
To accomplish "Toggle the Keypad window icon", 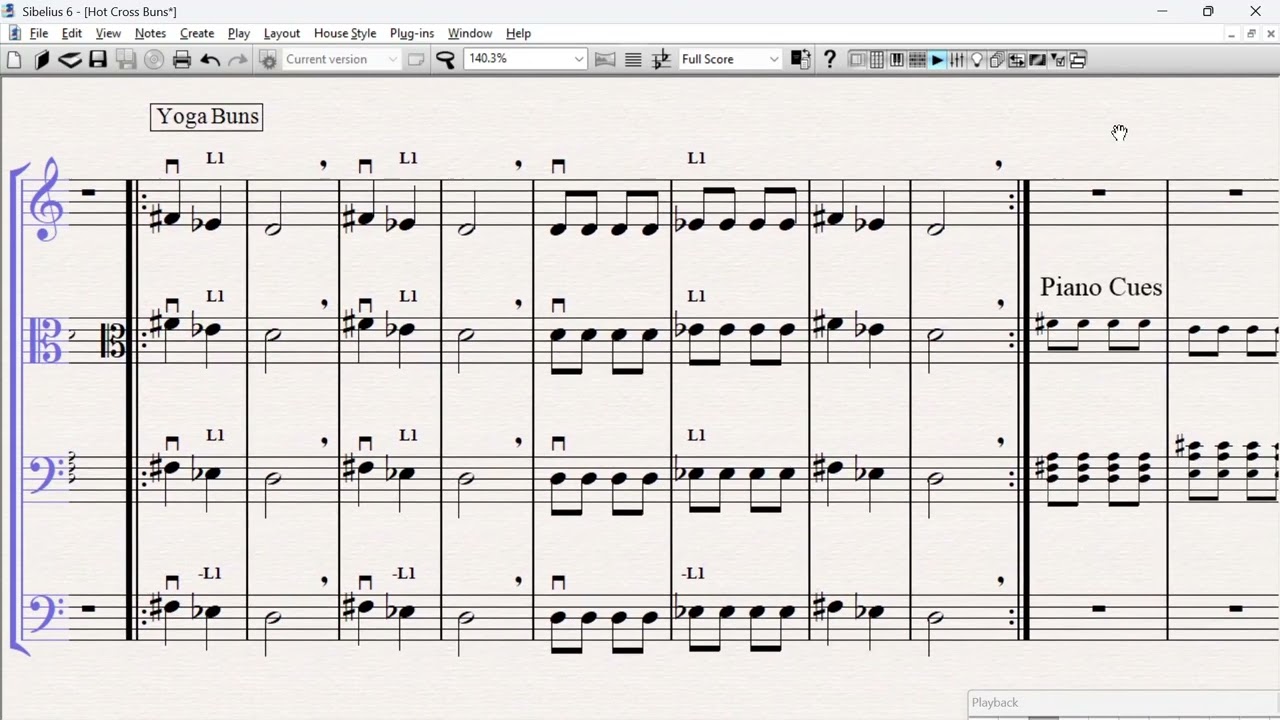I will [x=877, y=60].
